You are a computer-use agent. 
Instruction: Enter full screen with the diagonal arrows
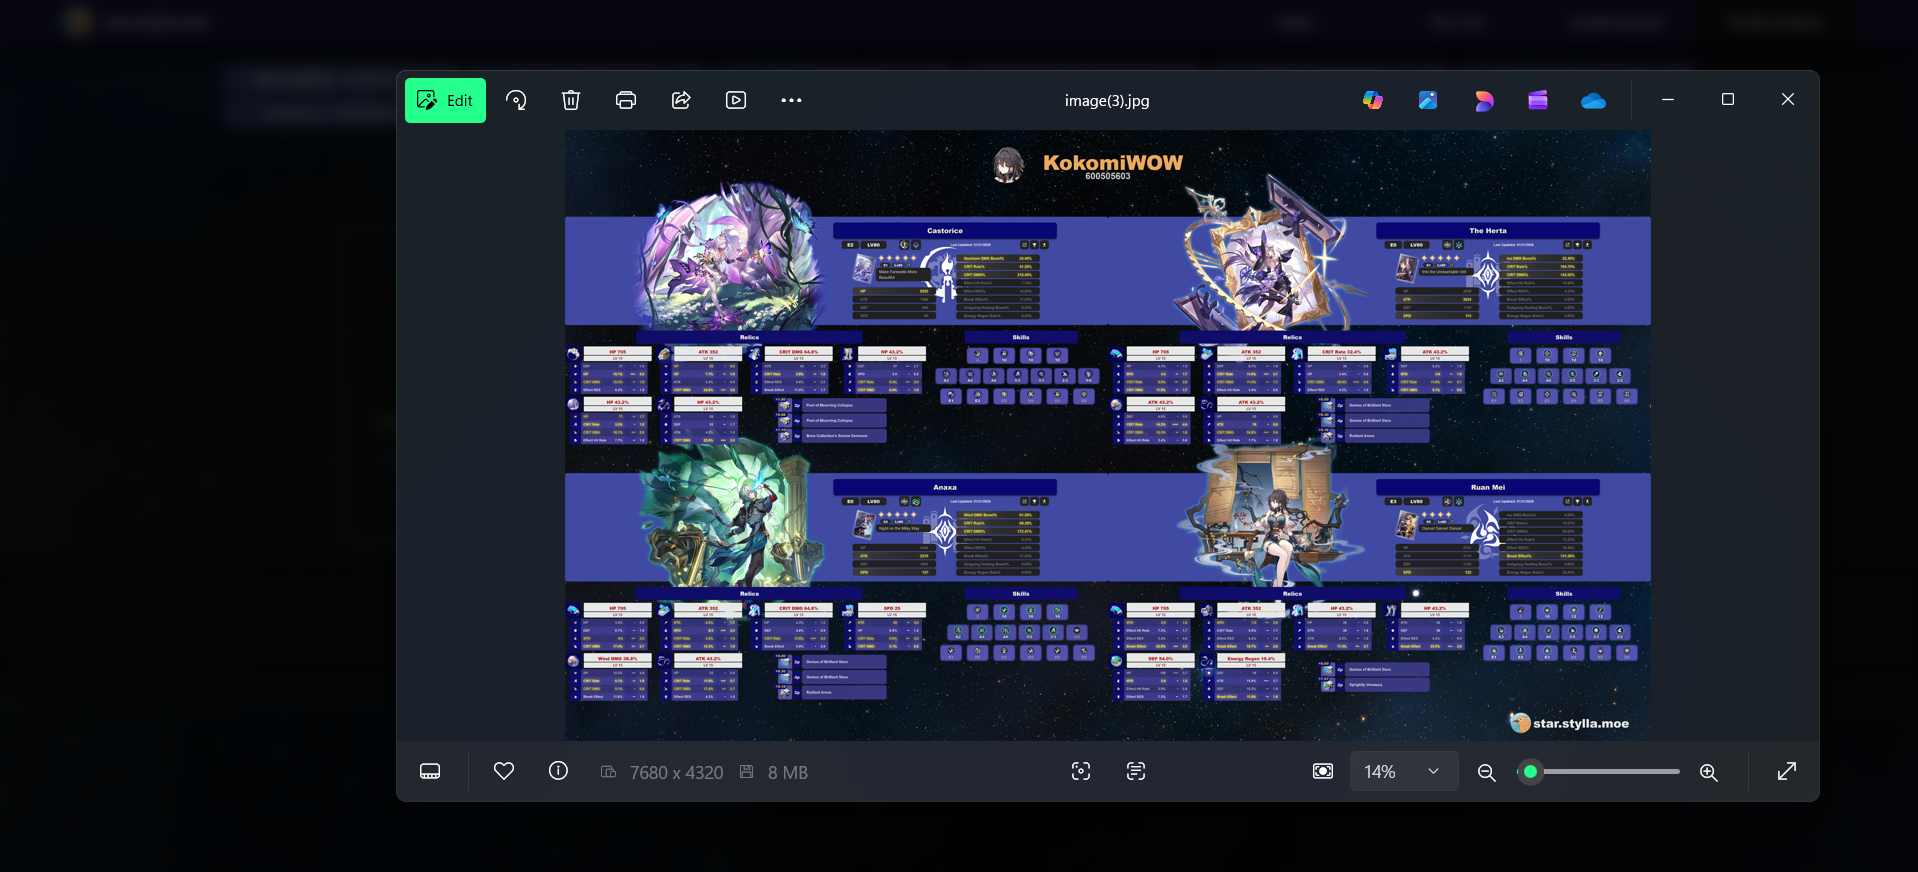1786,771
